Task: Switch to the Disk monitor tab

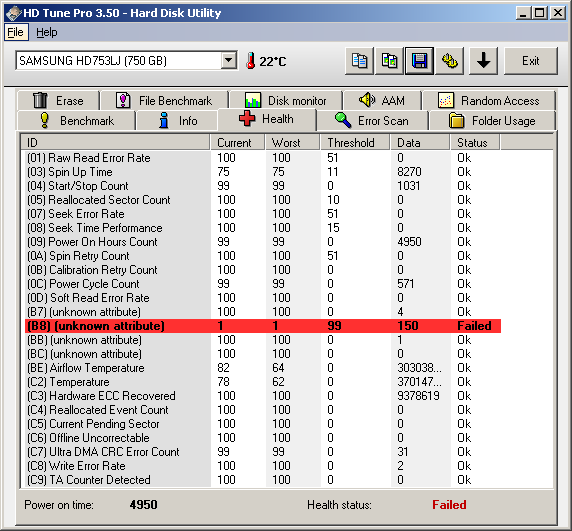Action: pyautogui.click(x=286, y=100)
